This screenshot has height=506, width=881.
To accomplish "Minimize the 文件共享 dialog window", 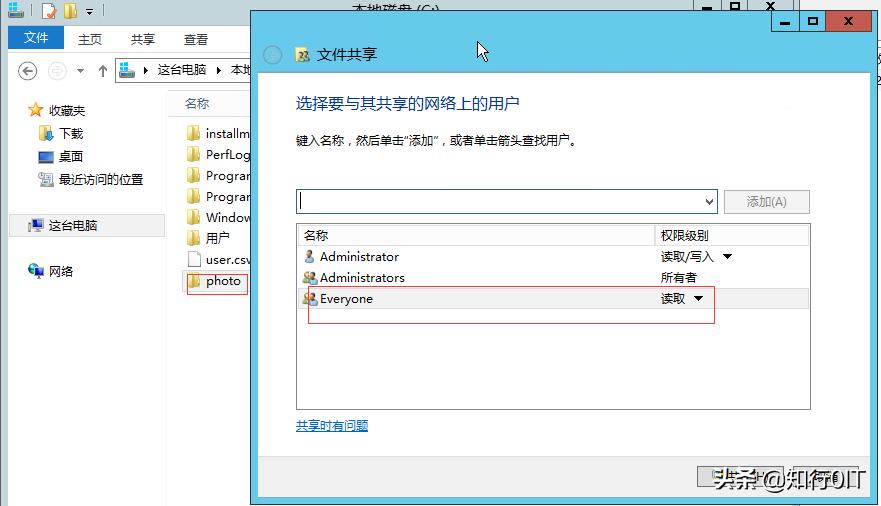I will click(x=785, y=22).
